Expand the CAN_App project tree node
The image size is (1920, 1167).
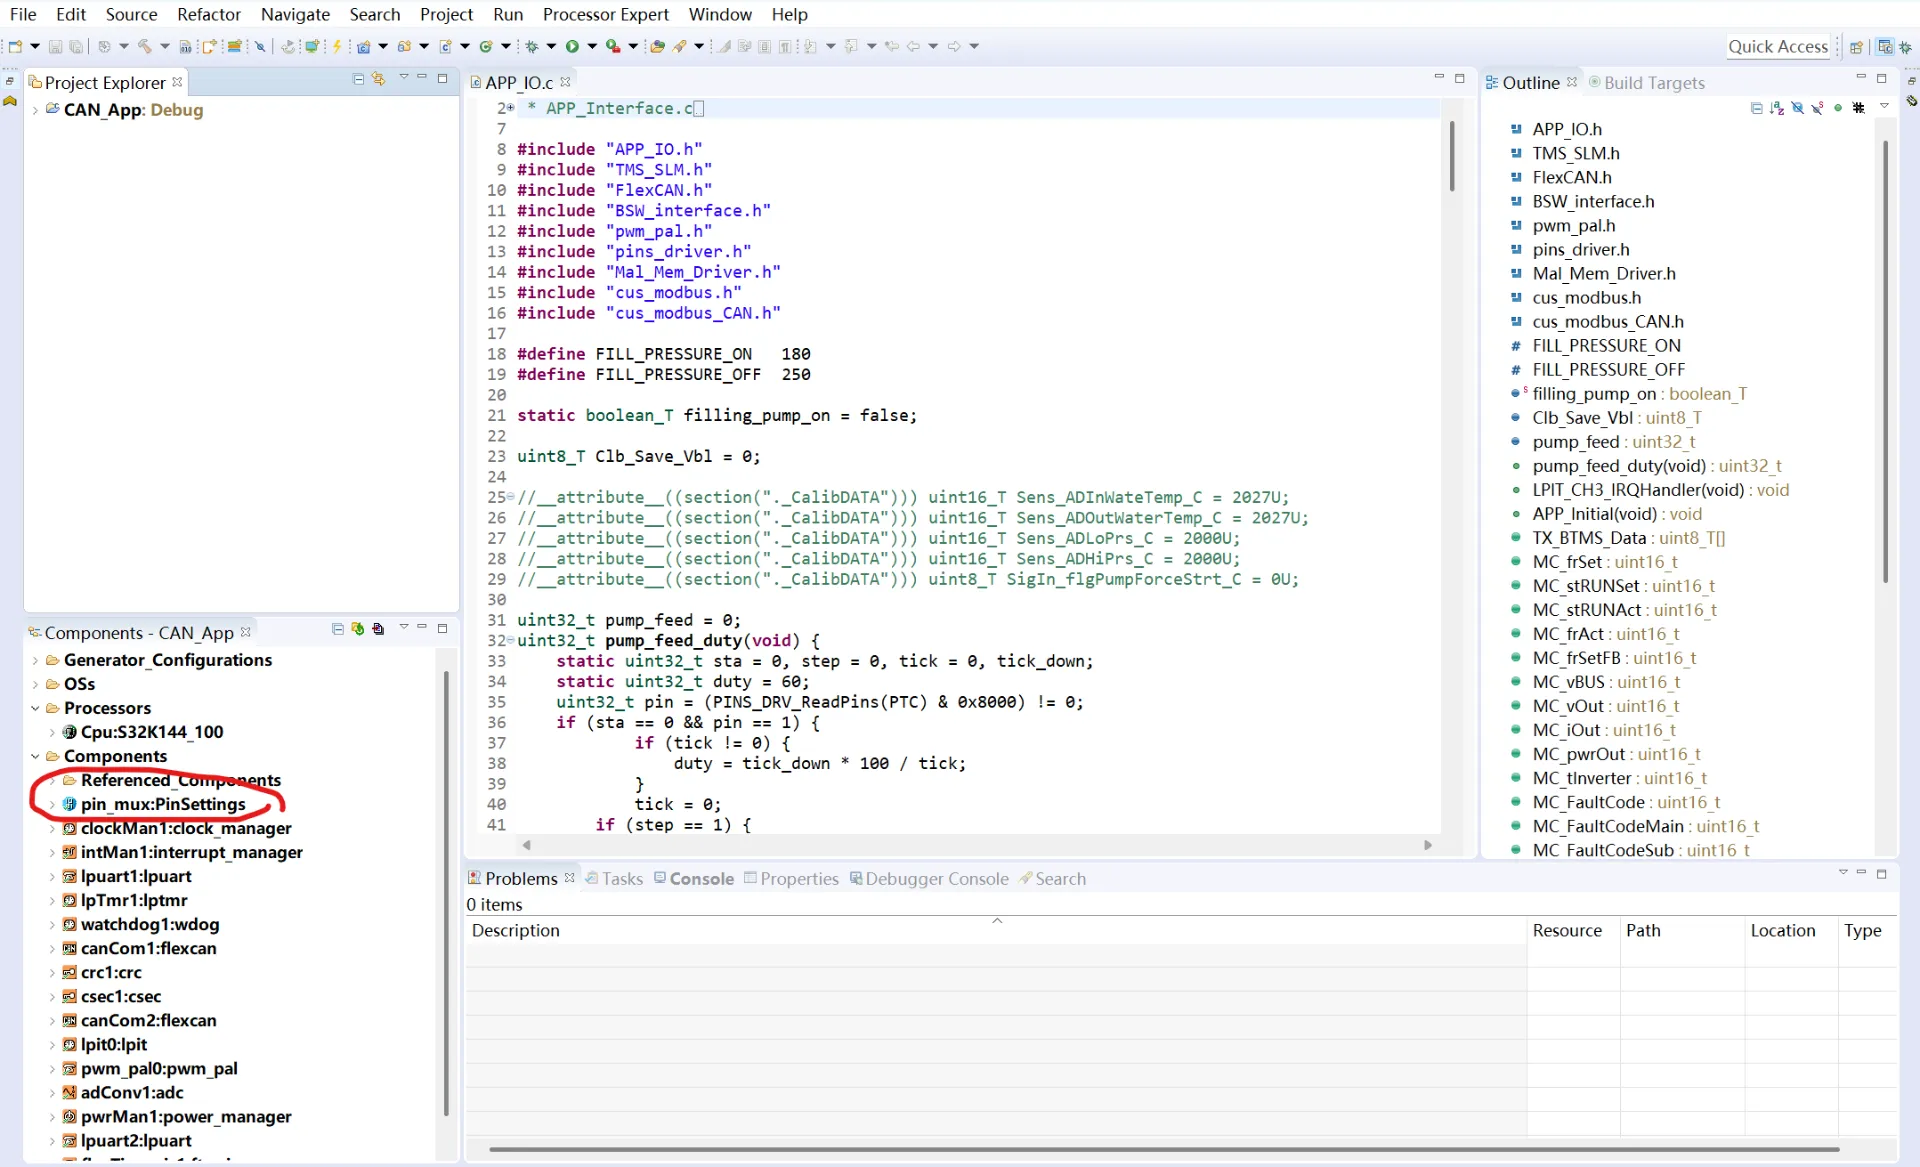click(35, 110)
